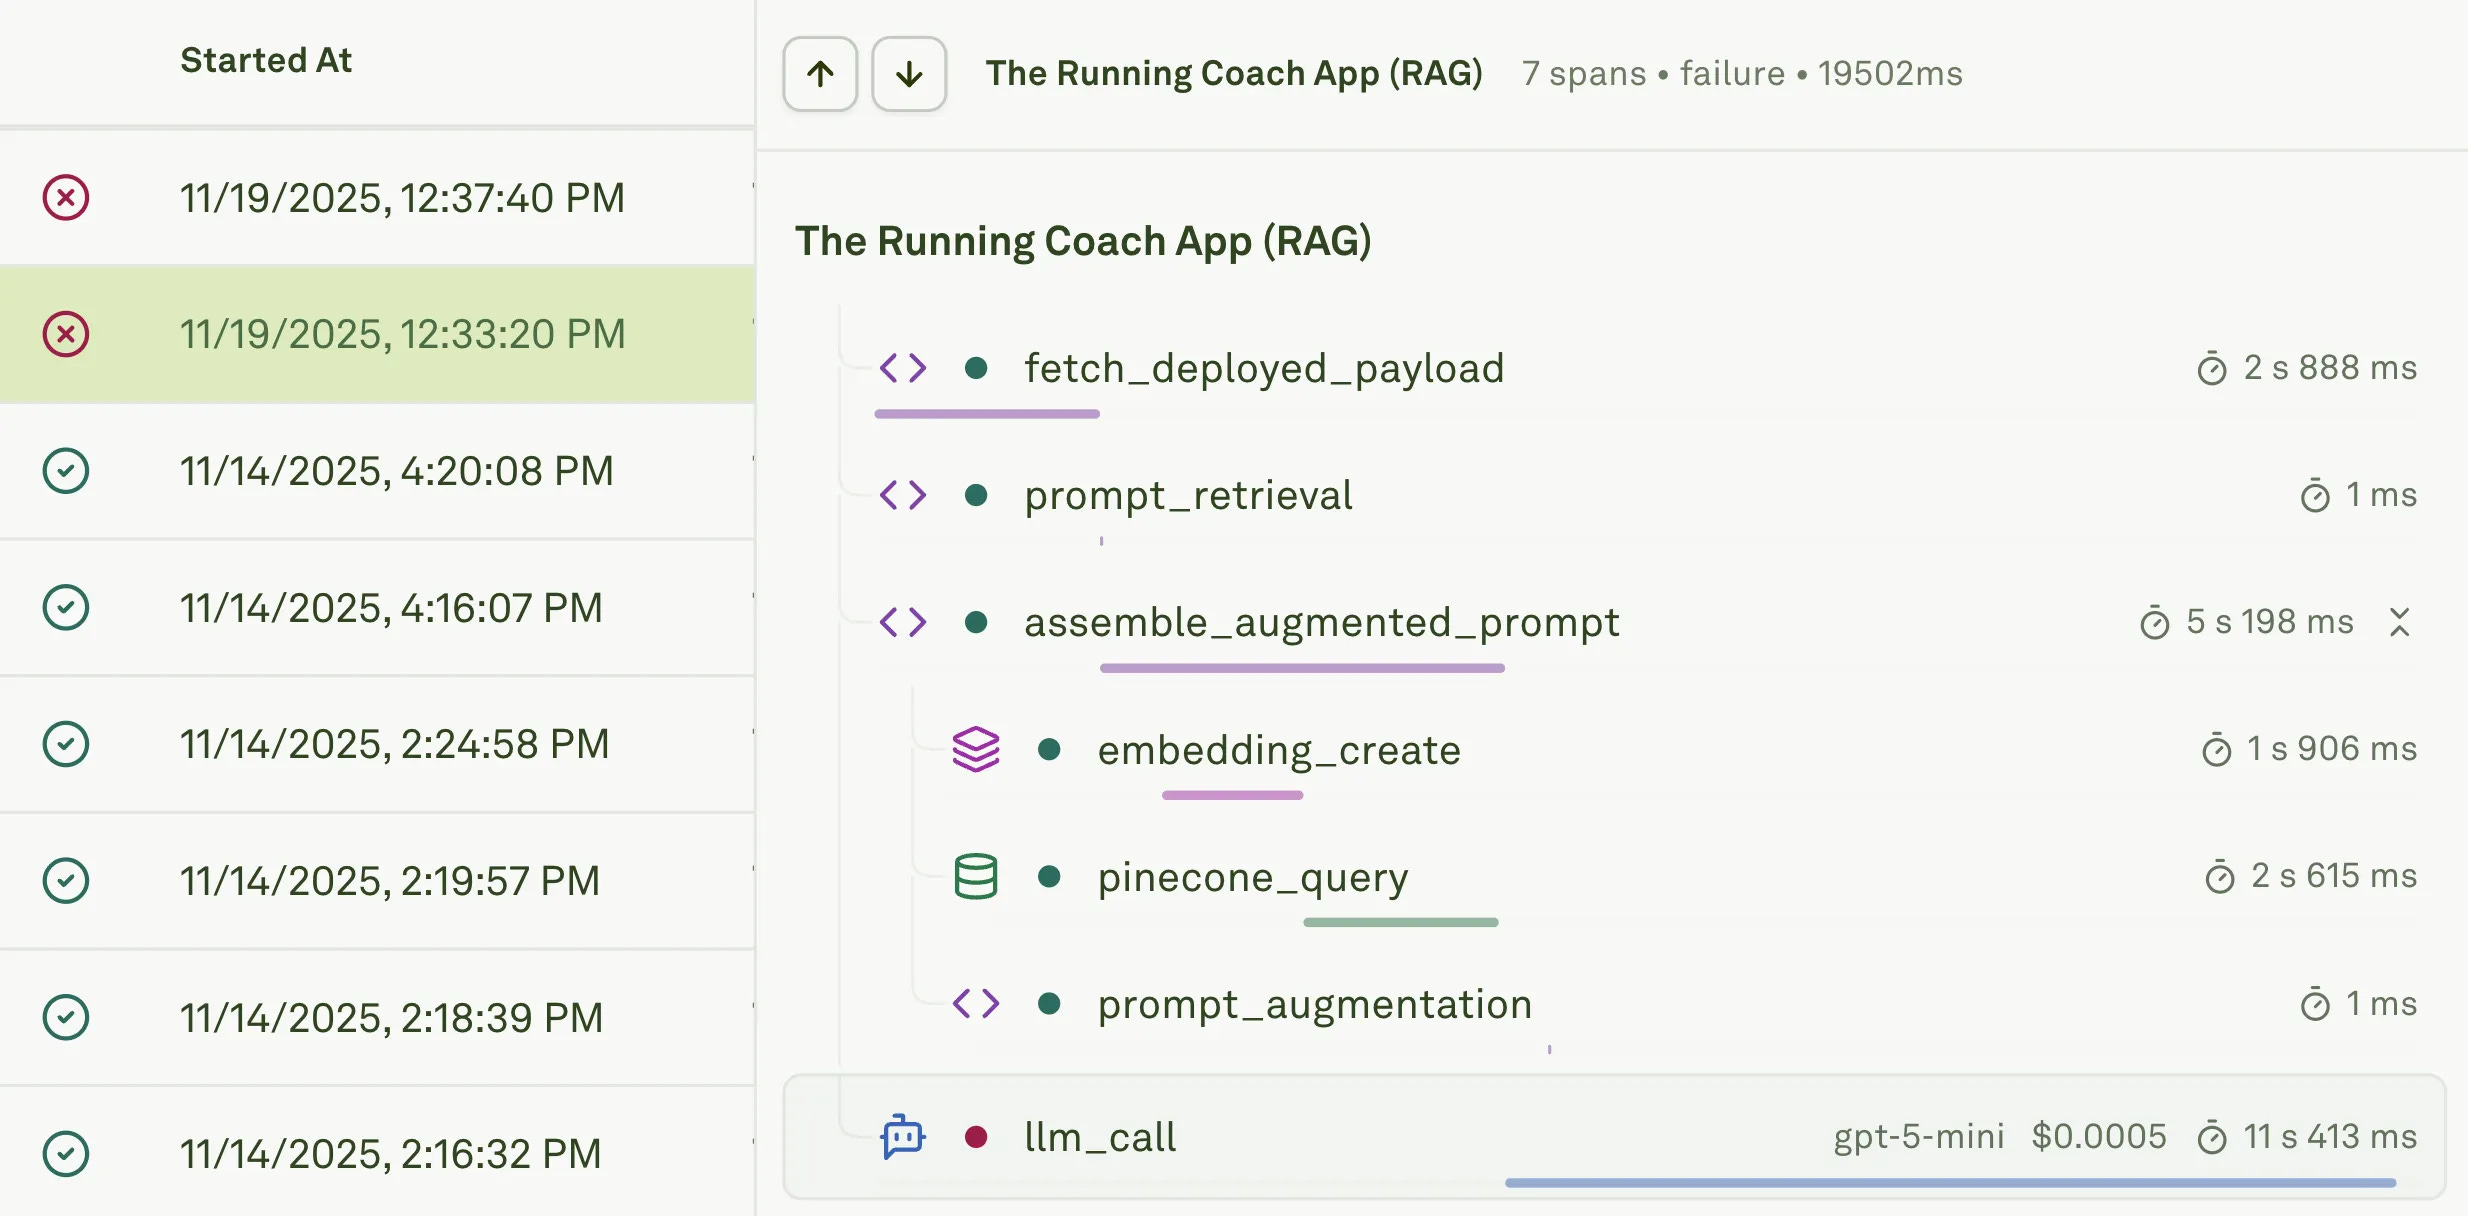
Task: Open the embedding_create span details
Action: point(1278,751)
